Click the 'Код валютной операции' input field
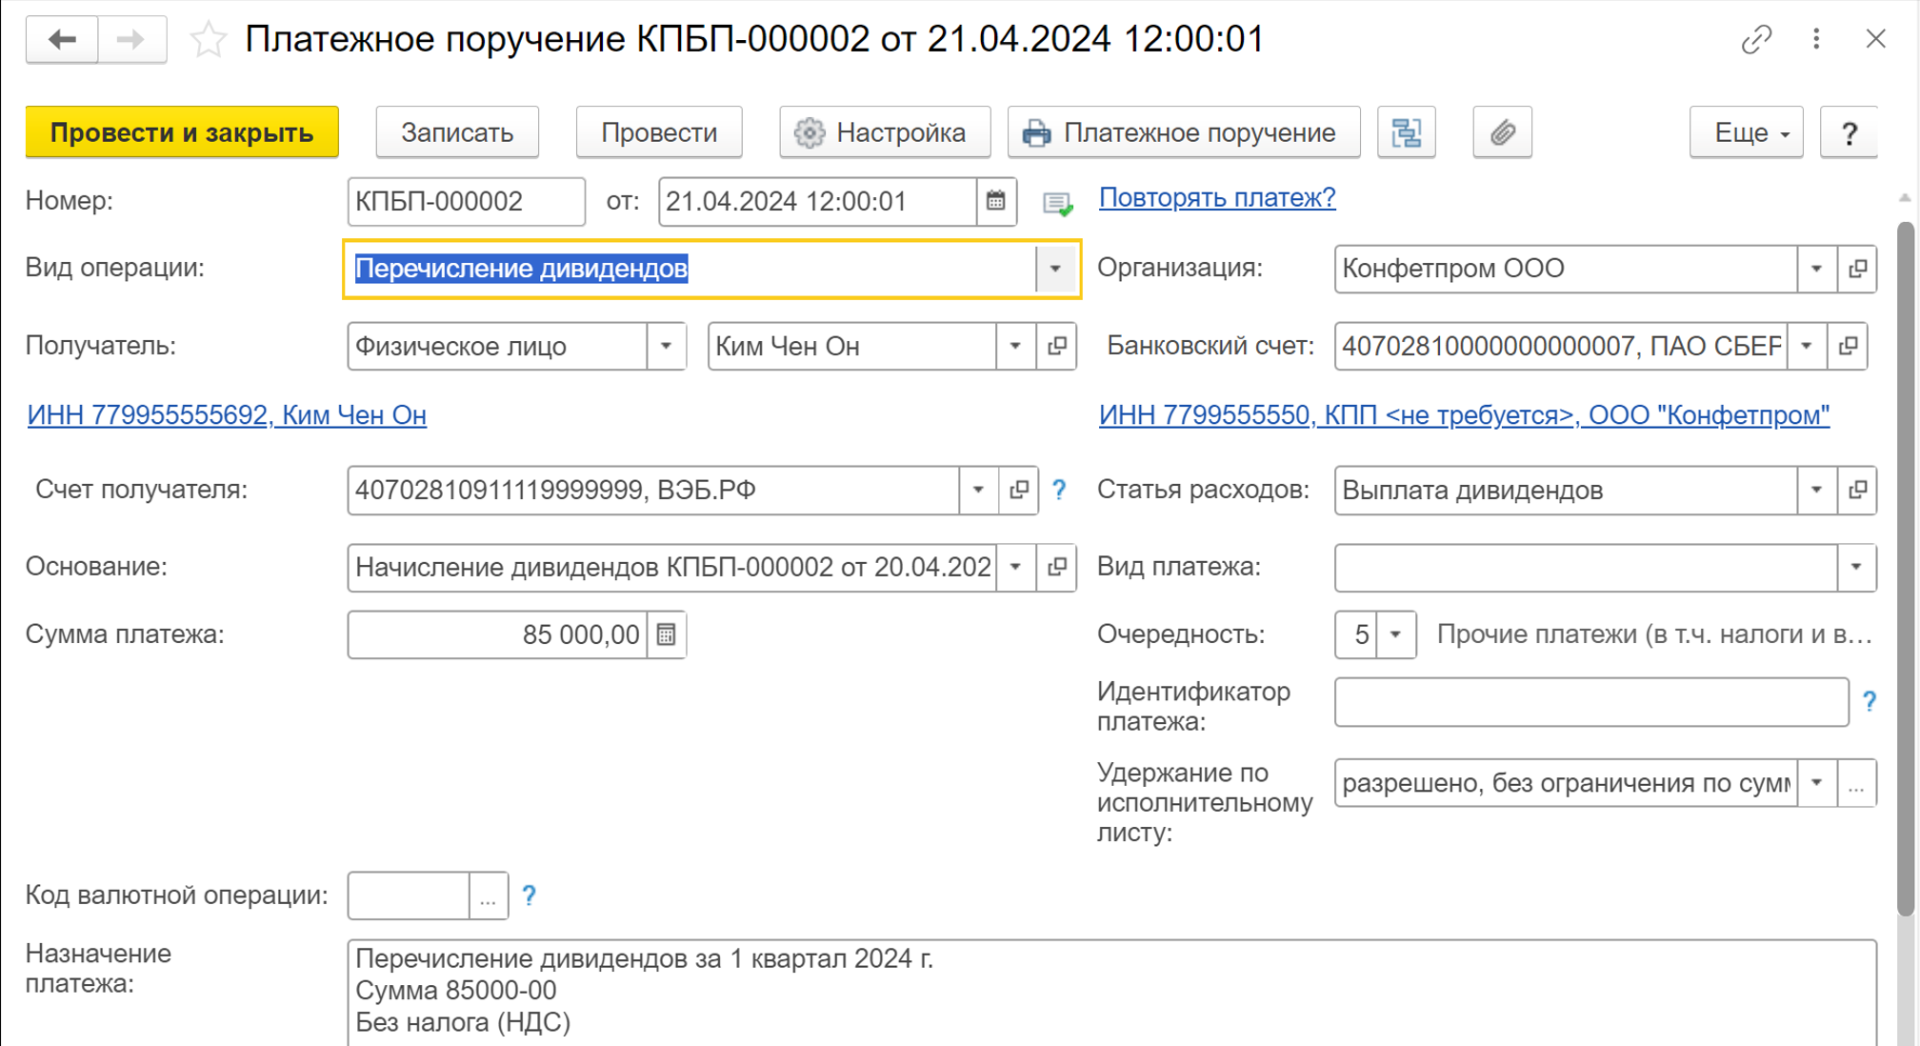The height and width of the screenshot is (1046, 1920). click(x=408, y=896)
